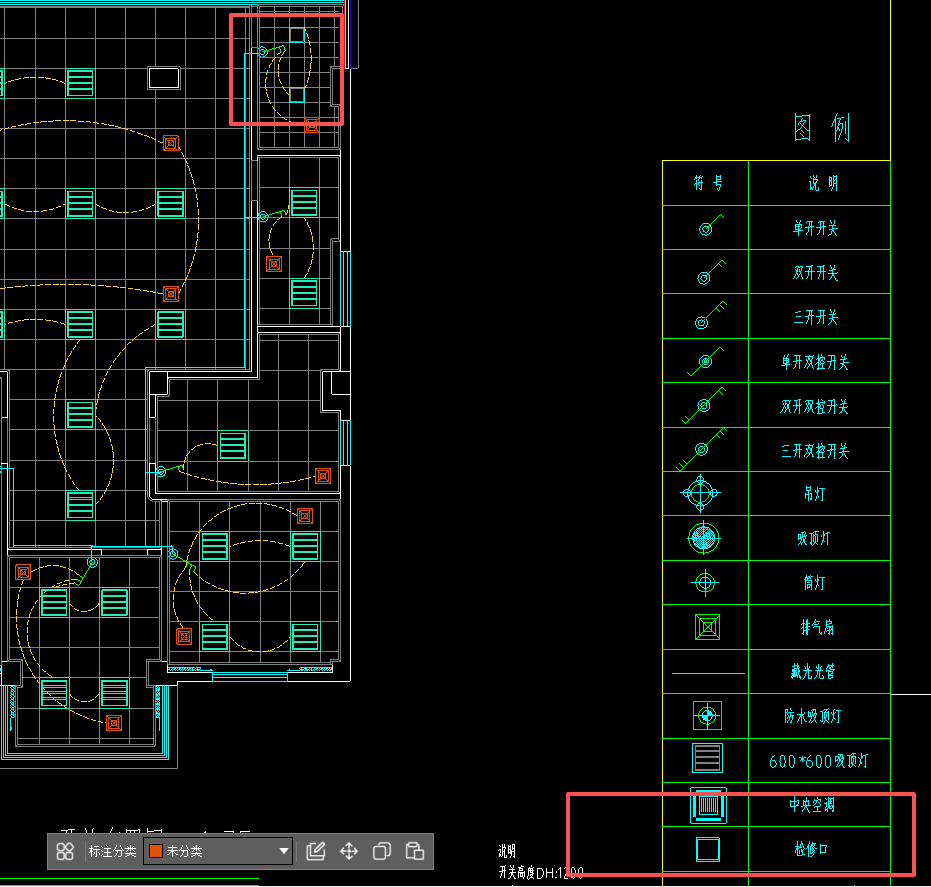Click the white rectangle outline on floor plan ceiling
This screenshot has width=931, height=887.
(164, 78)
